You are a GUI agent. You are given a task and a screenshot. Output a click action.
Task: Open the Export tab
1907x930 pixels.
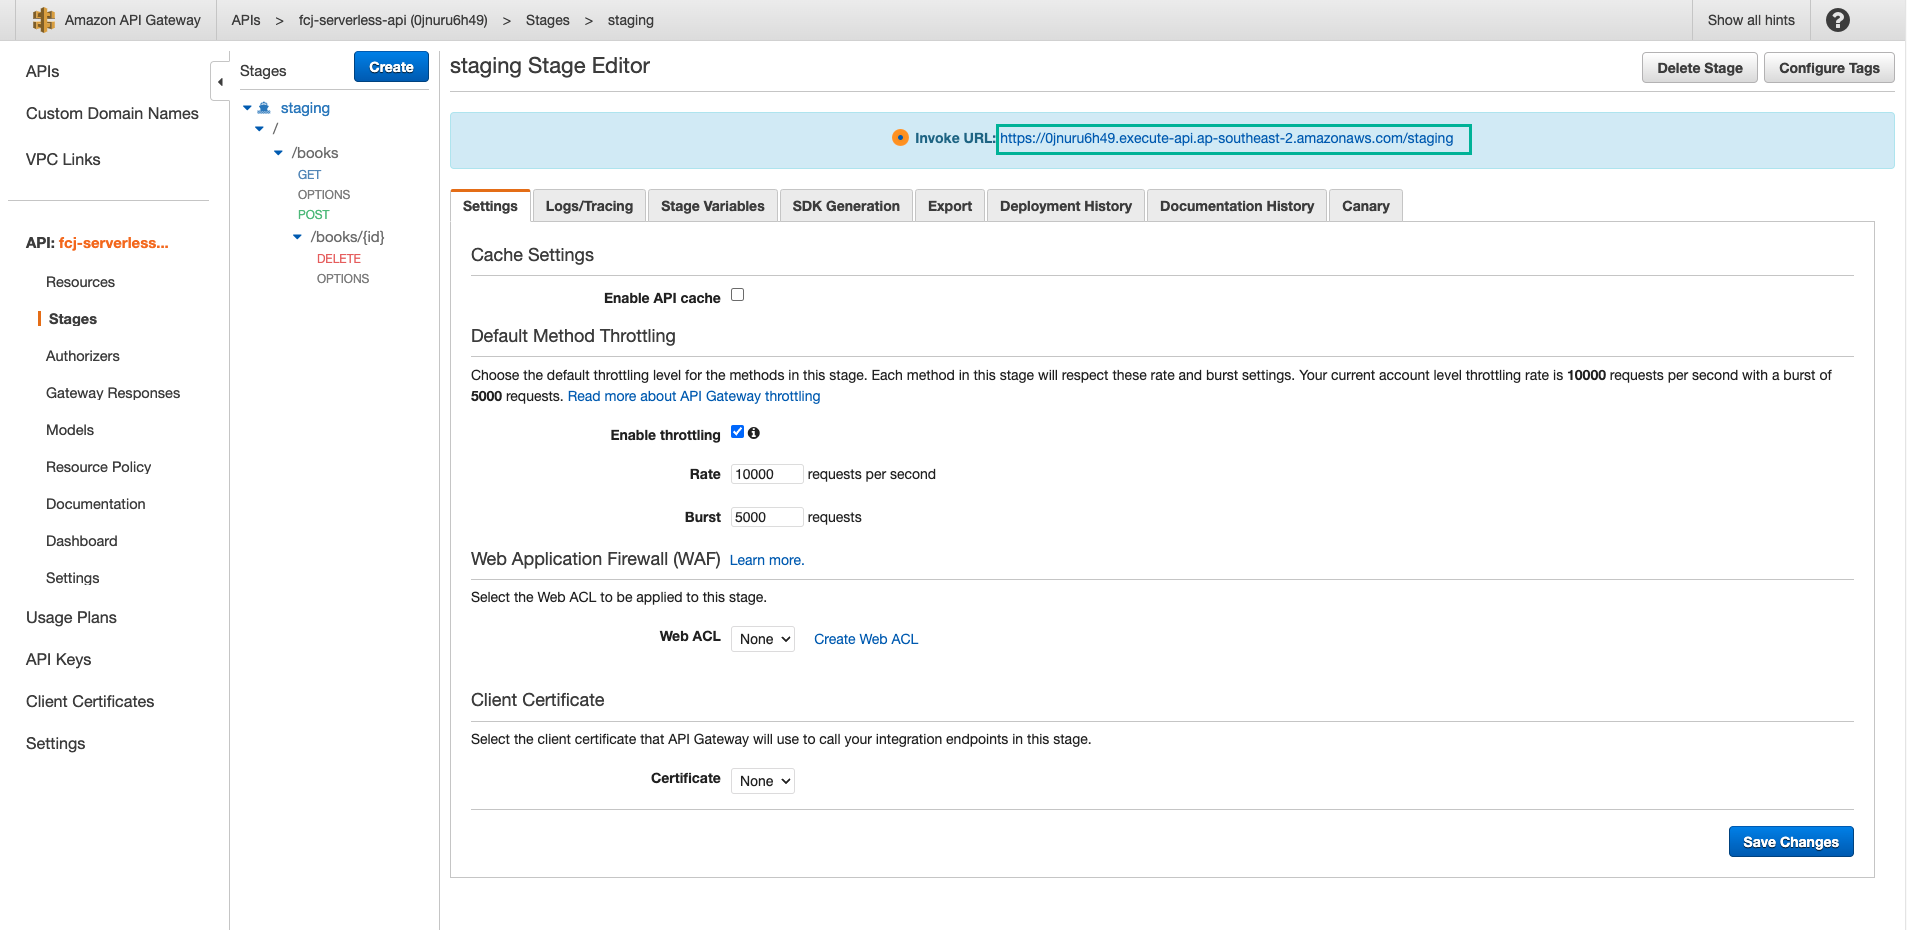point(950,206)
